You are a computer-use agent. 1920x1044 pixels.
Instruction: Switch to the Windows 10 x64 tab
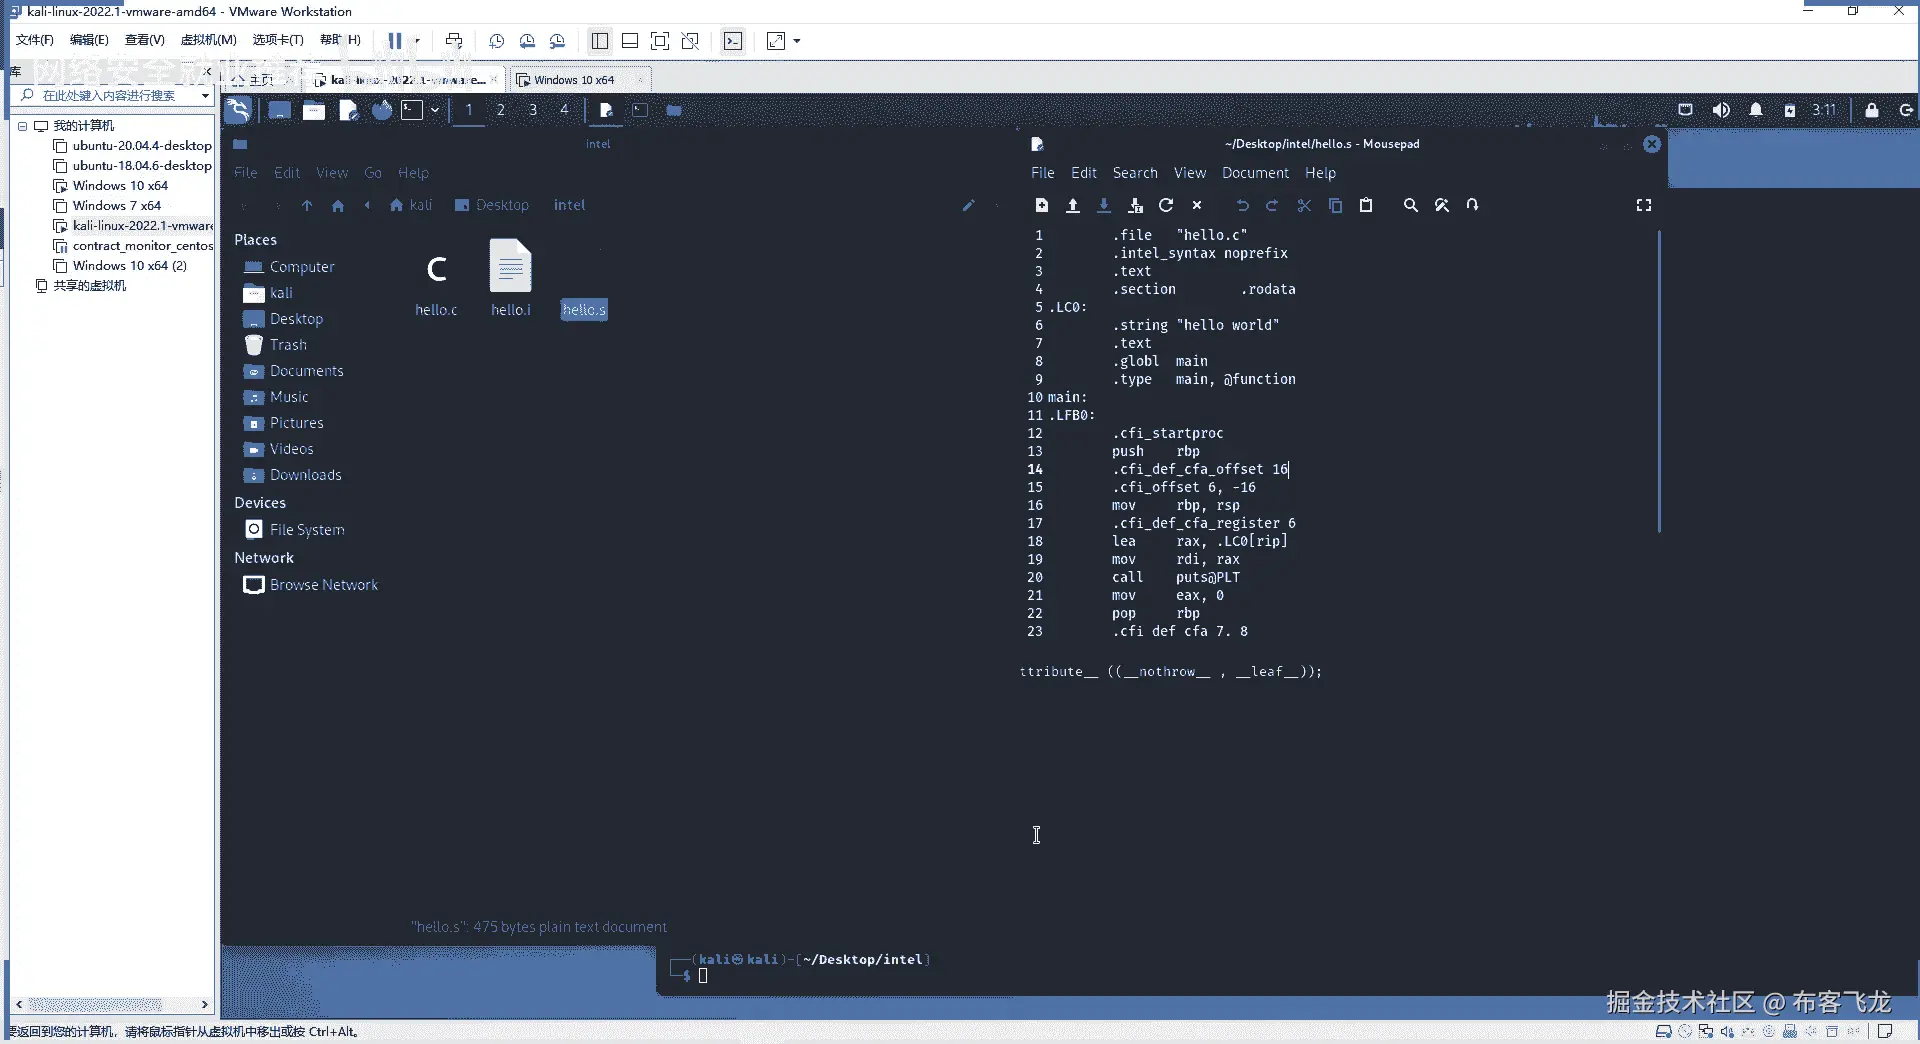point(574,80)
